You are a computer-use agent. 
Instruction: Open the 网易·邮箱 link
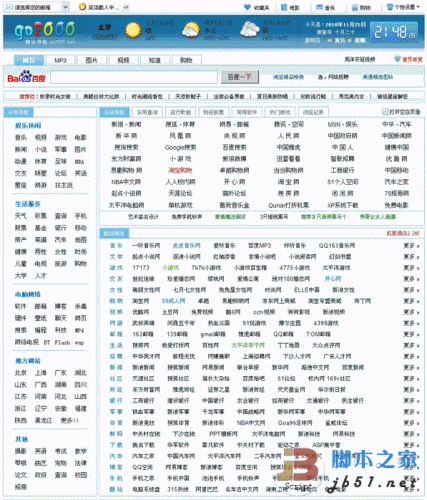point(234,124)
